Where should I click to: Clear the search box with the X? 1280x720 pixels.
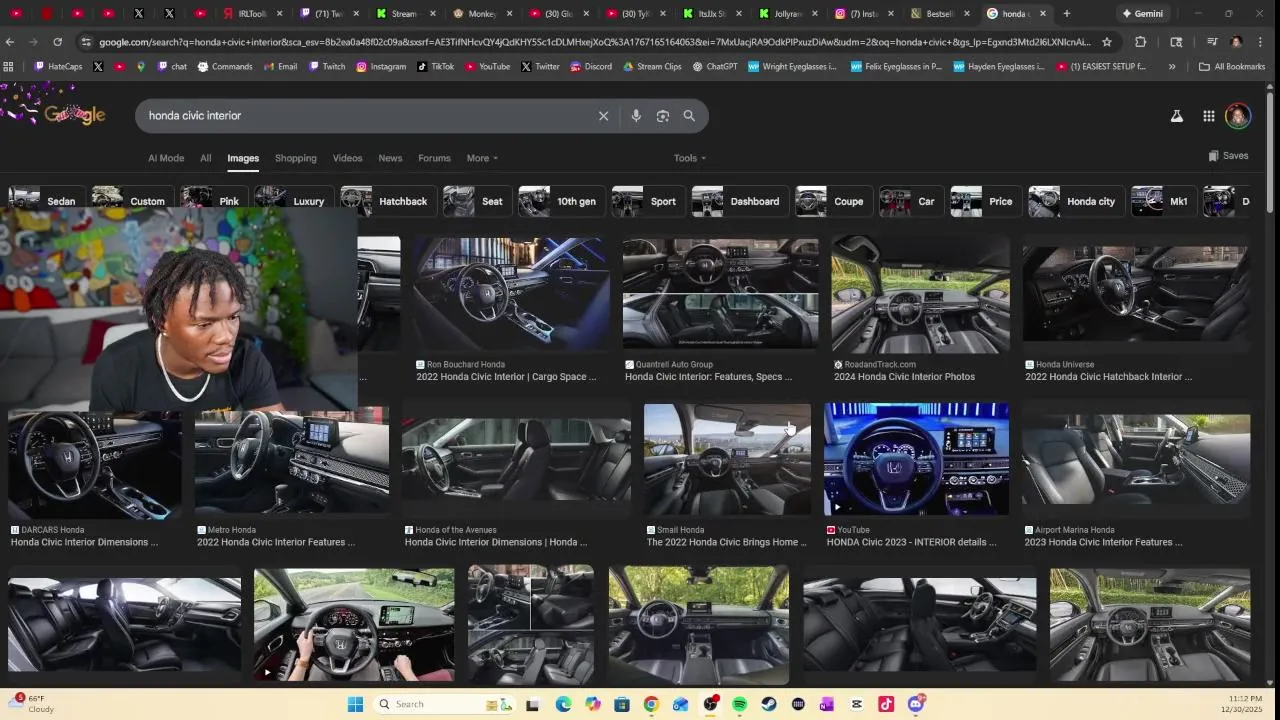tap(603, 116)
